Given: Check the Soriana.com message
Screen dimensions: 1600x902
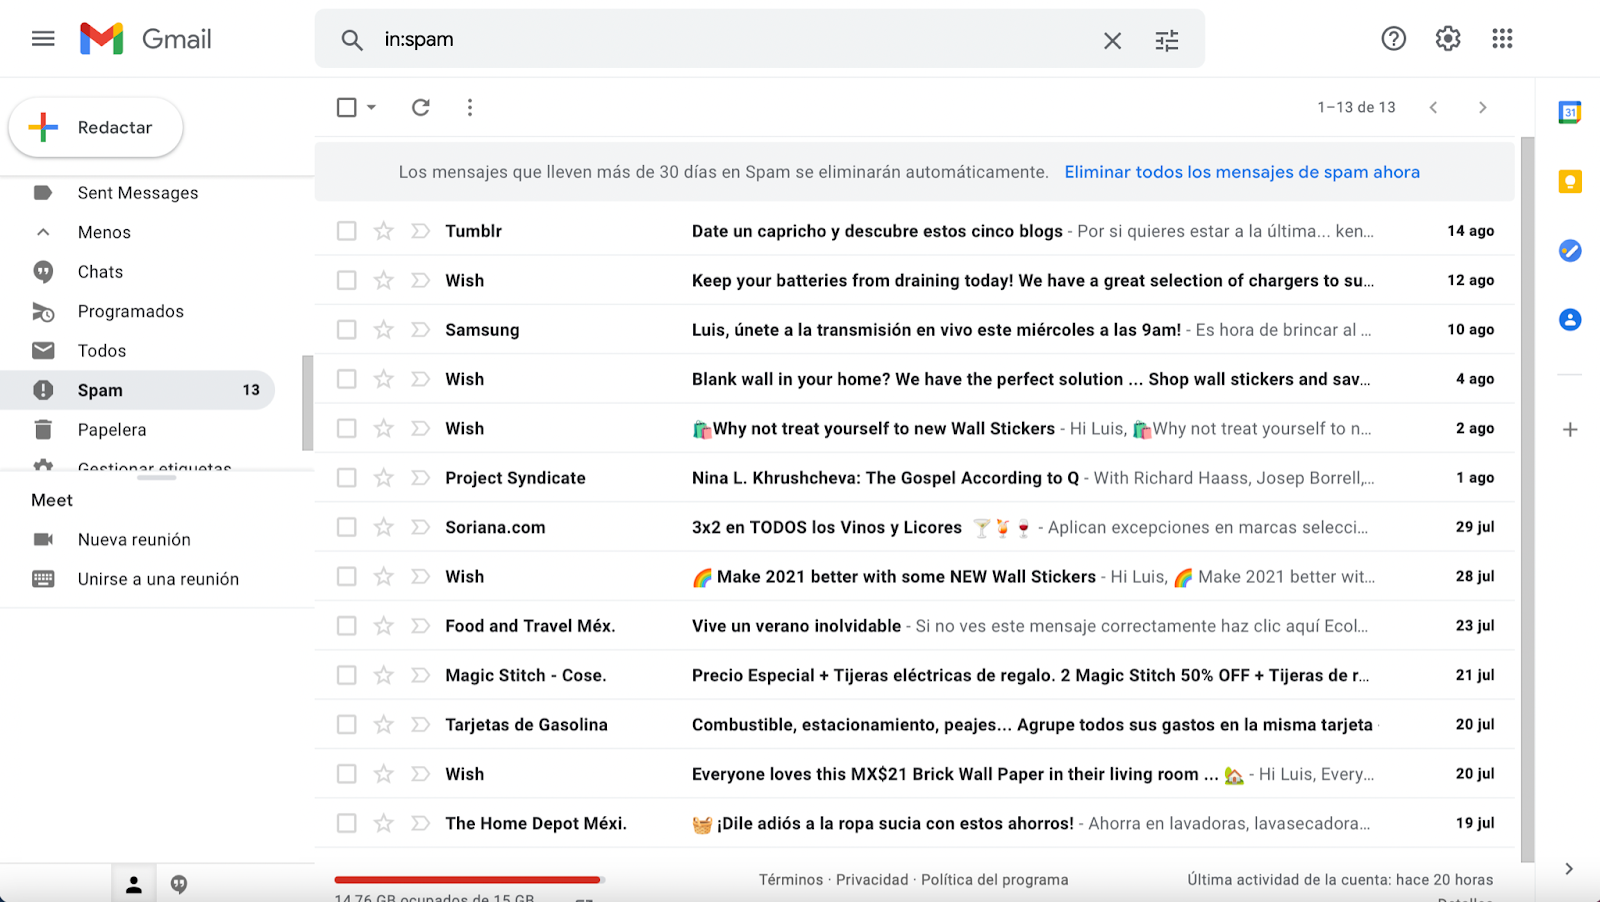Looking at the screenshot, I should pos(347,527).
